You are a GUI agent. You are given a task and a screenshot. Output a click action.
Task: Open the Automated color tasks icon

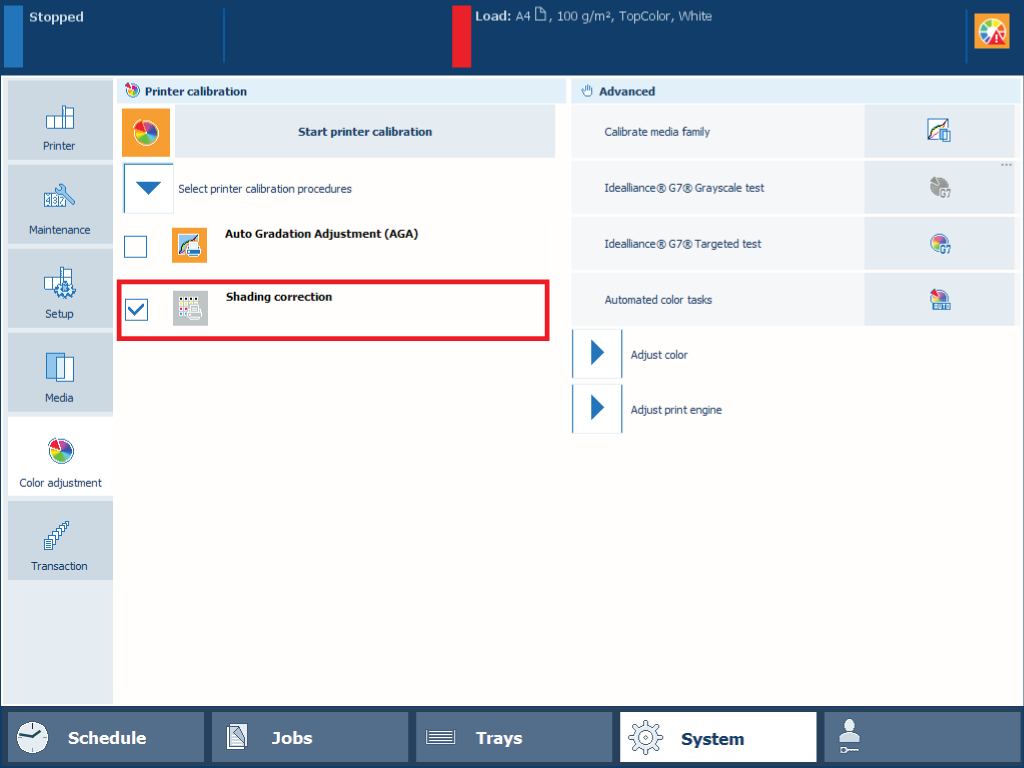[x=938, y=300]
